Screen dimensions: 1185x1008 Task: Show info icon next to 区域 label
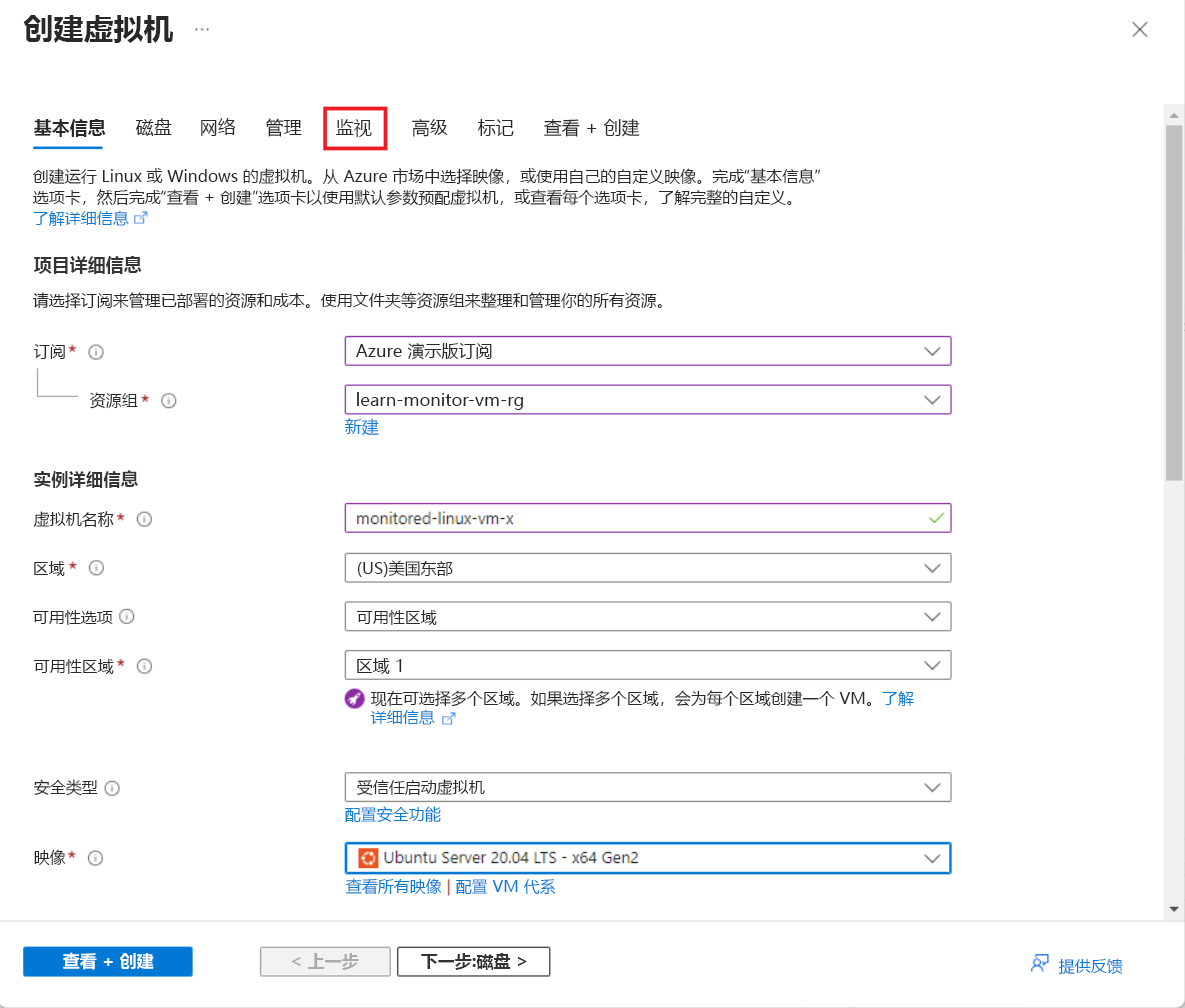click(96, 568)
